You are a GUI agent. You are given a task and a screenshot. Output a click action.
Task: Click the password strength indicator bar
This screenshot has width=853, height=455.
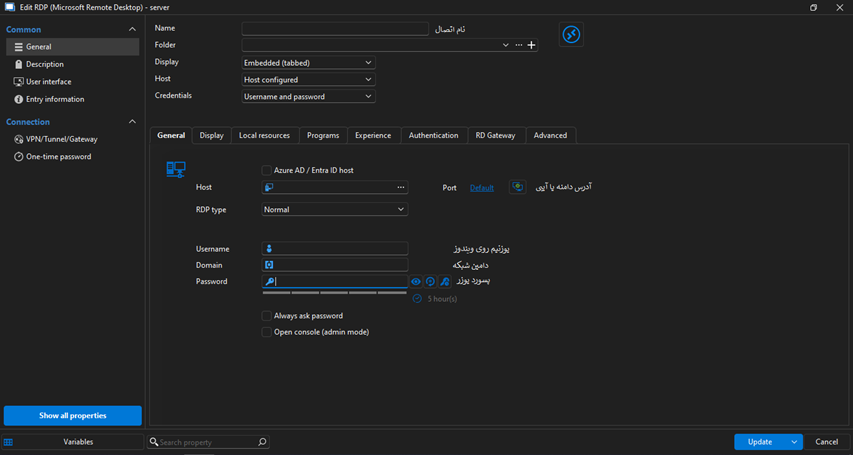click(x=335, y=293)
